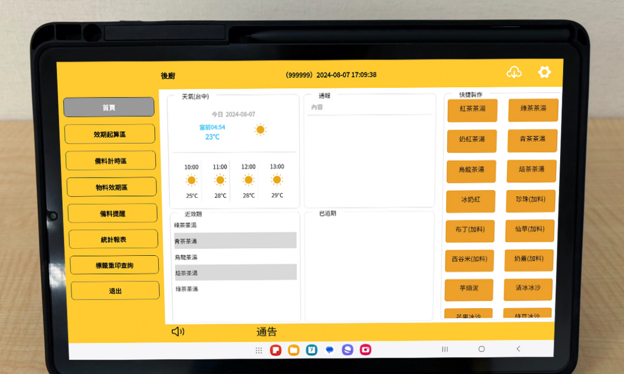Tap the 通報 內容 input field
624x374 pixels.
[369, 107]
